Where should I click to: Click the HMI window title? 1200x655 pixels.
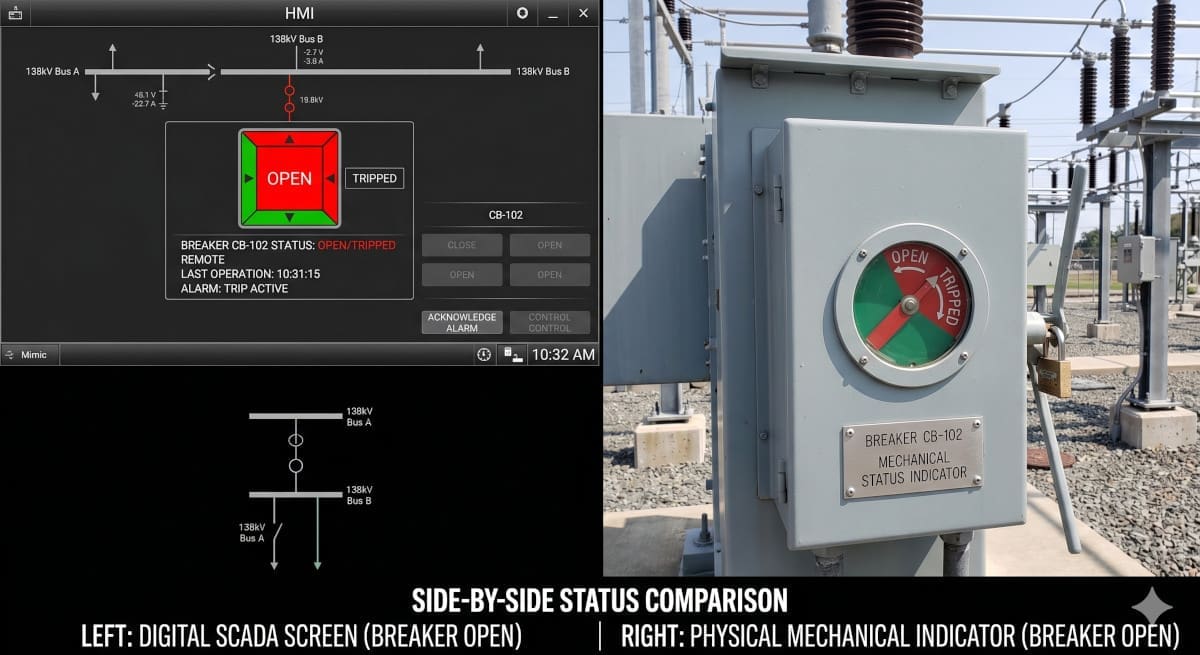[x=300, y=13]
